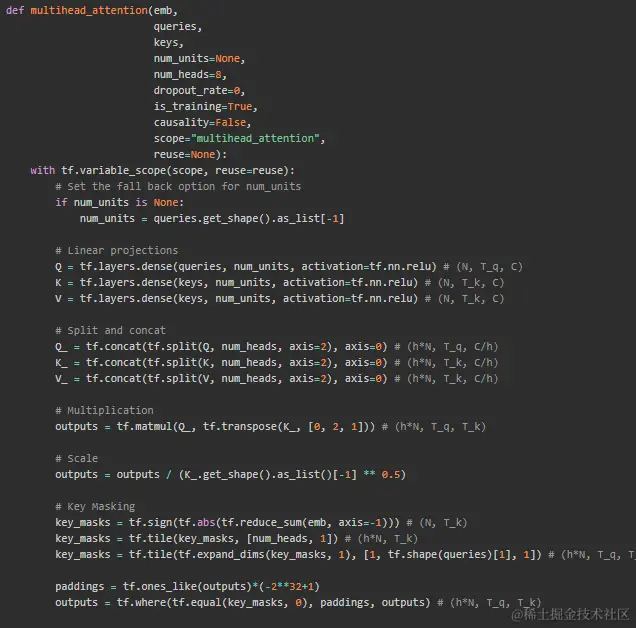636x628 pixels.
Task: Click the V_ = tf.concat line
Action: point(277,379)
